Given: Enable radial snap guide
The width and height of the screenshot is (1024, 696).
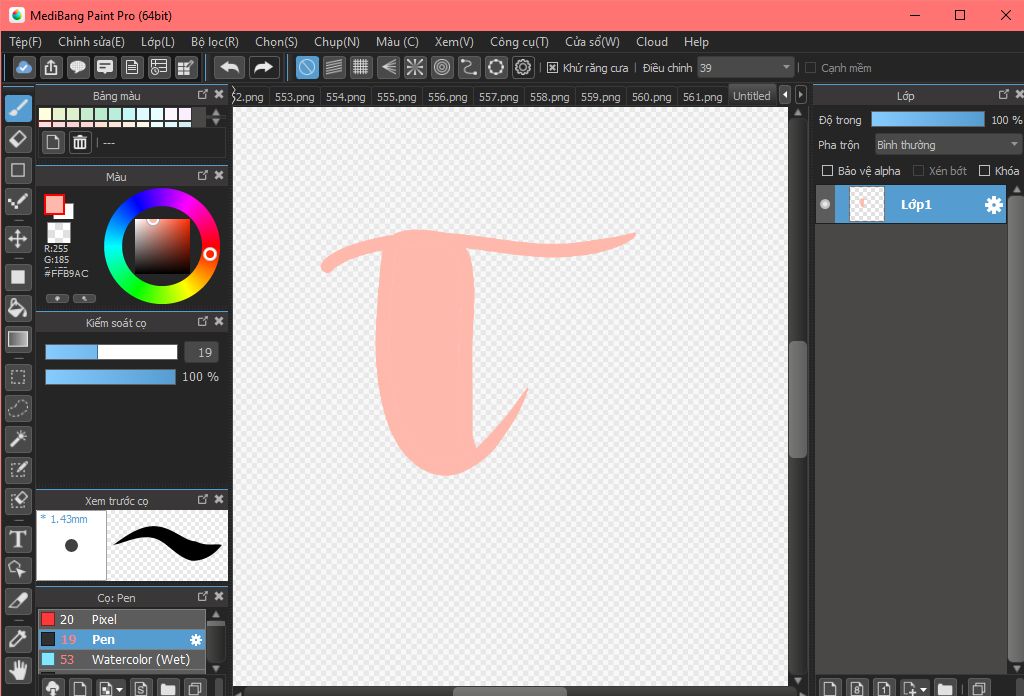Looking at the screenshot, I should 415,67.
